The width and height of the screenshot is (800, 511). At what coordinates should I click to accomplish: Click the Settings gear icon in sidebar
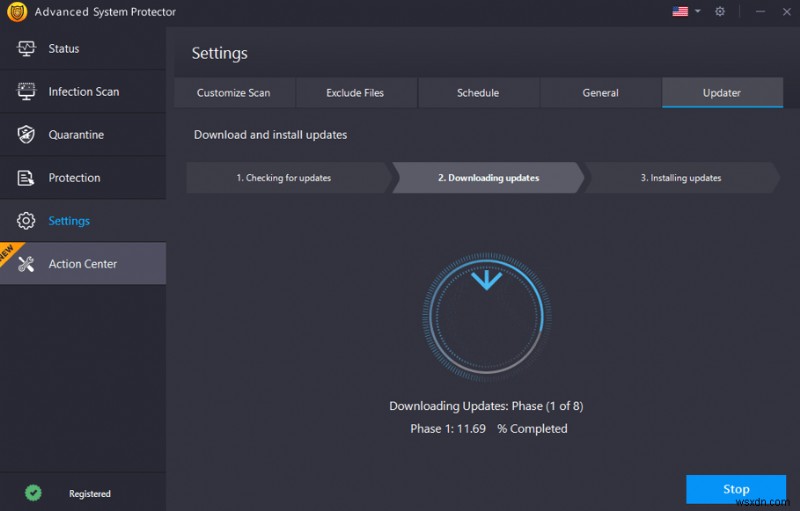26,221
